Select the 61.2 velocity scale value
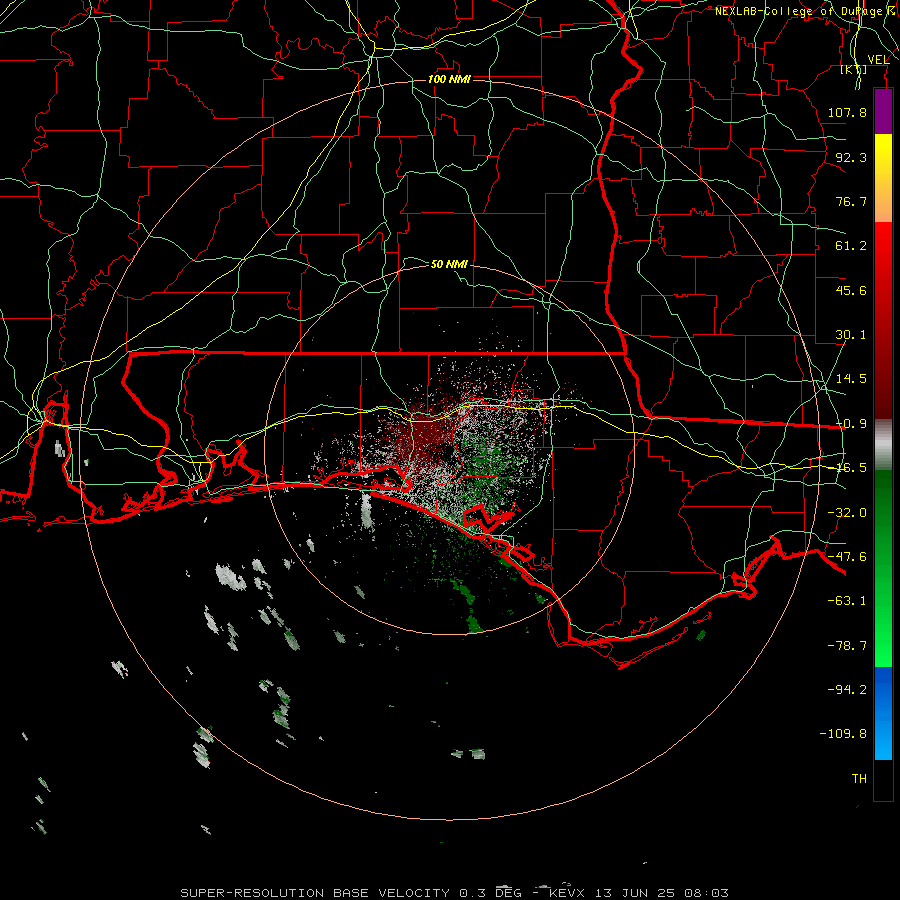 click(x=851, y=246)
